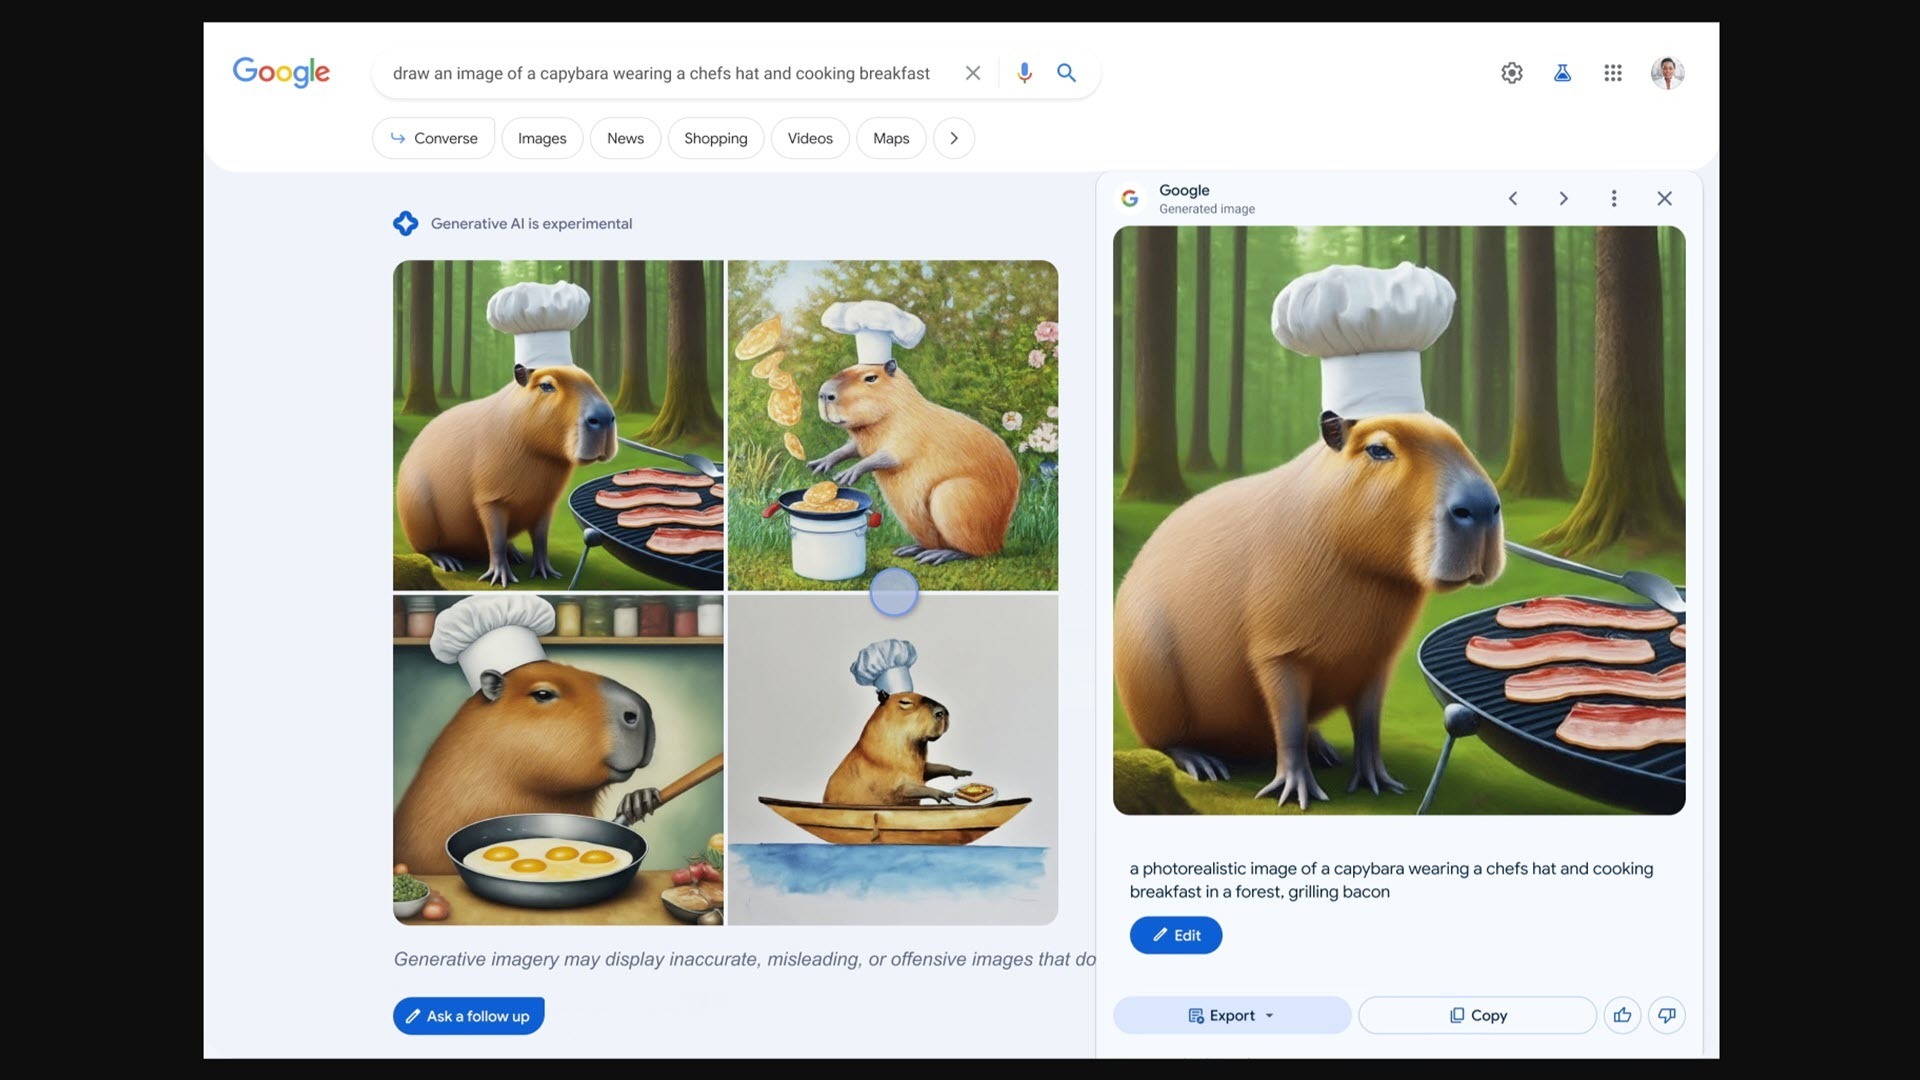Open the Google apps grid icon
Viewport: 1920px width, 1080px height.
(x=1613, y=73)
